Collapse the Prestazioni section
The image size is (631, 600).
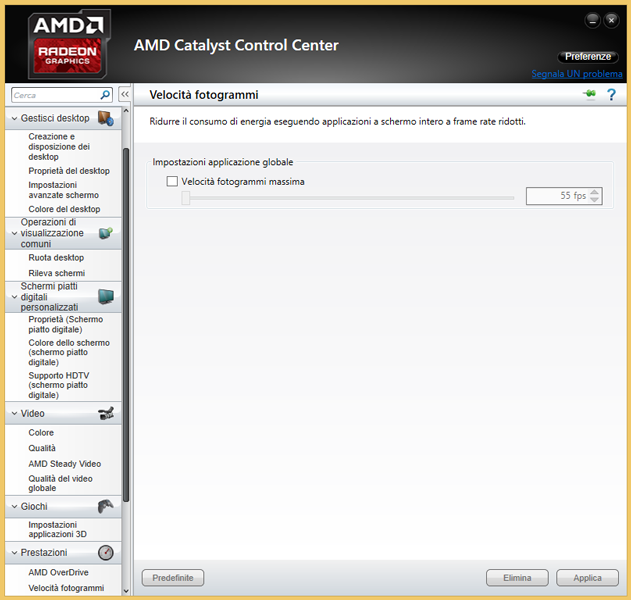tap(14, 553)
